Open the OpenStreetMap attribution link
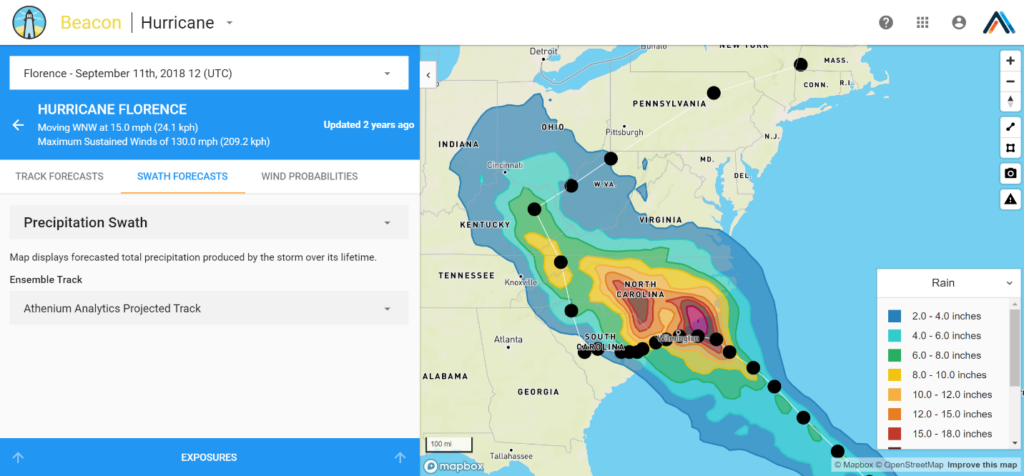Viewport: 1024px width, 476px height. (x=909, y=465)
